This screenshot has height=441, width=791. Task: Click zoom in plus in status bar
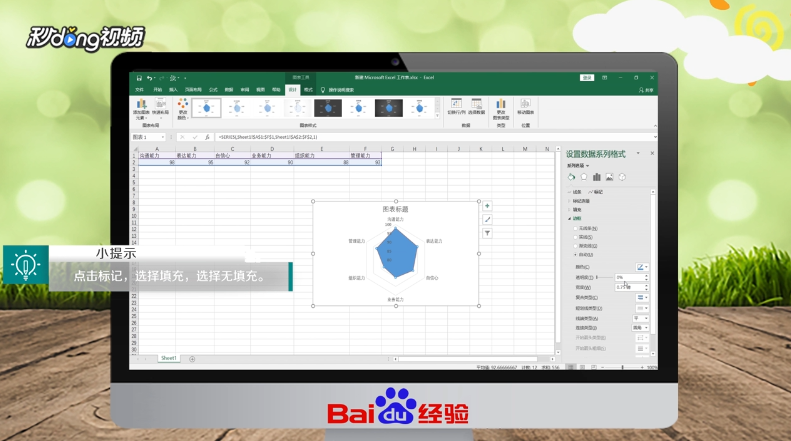(642, 367)
